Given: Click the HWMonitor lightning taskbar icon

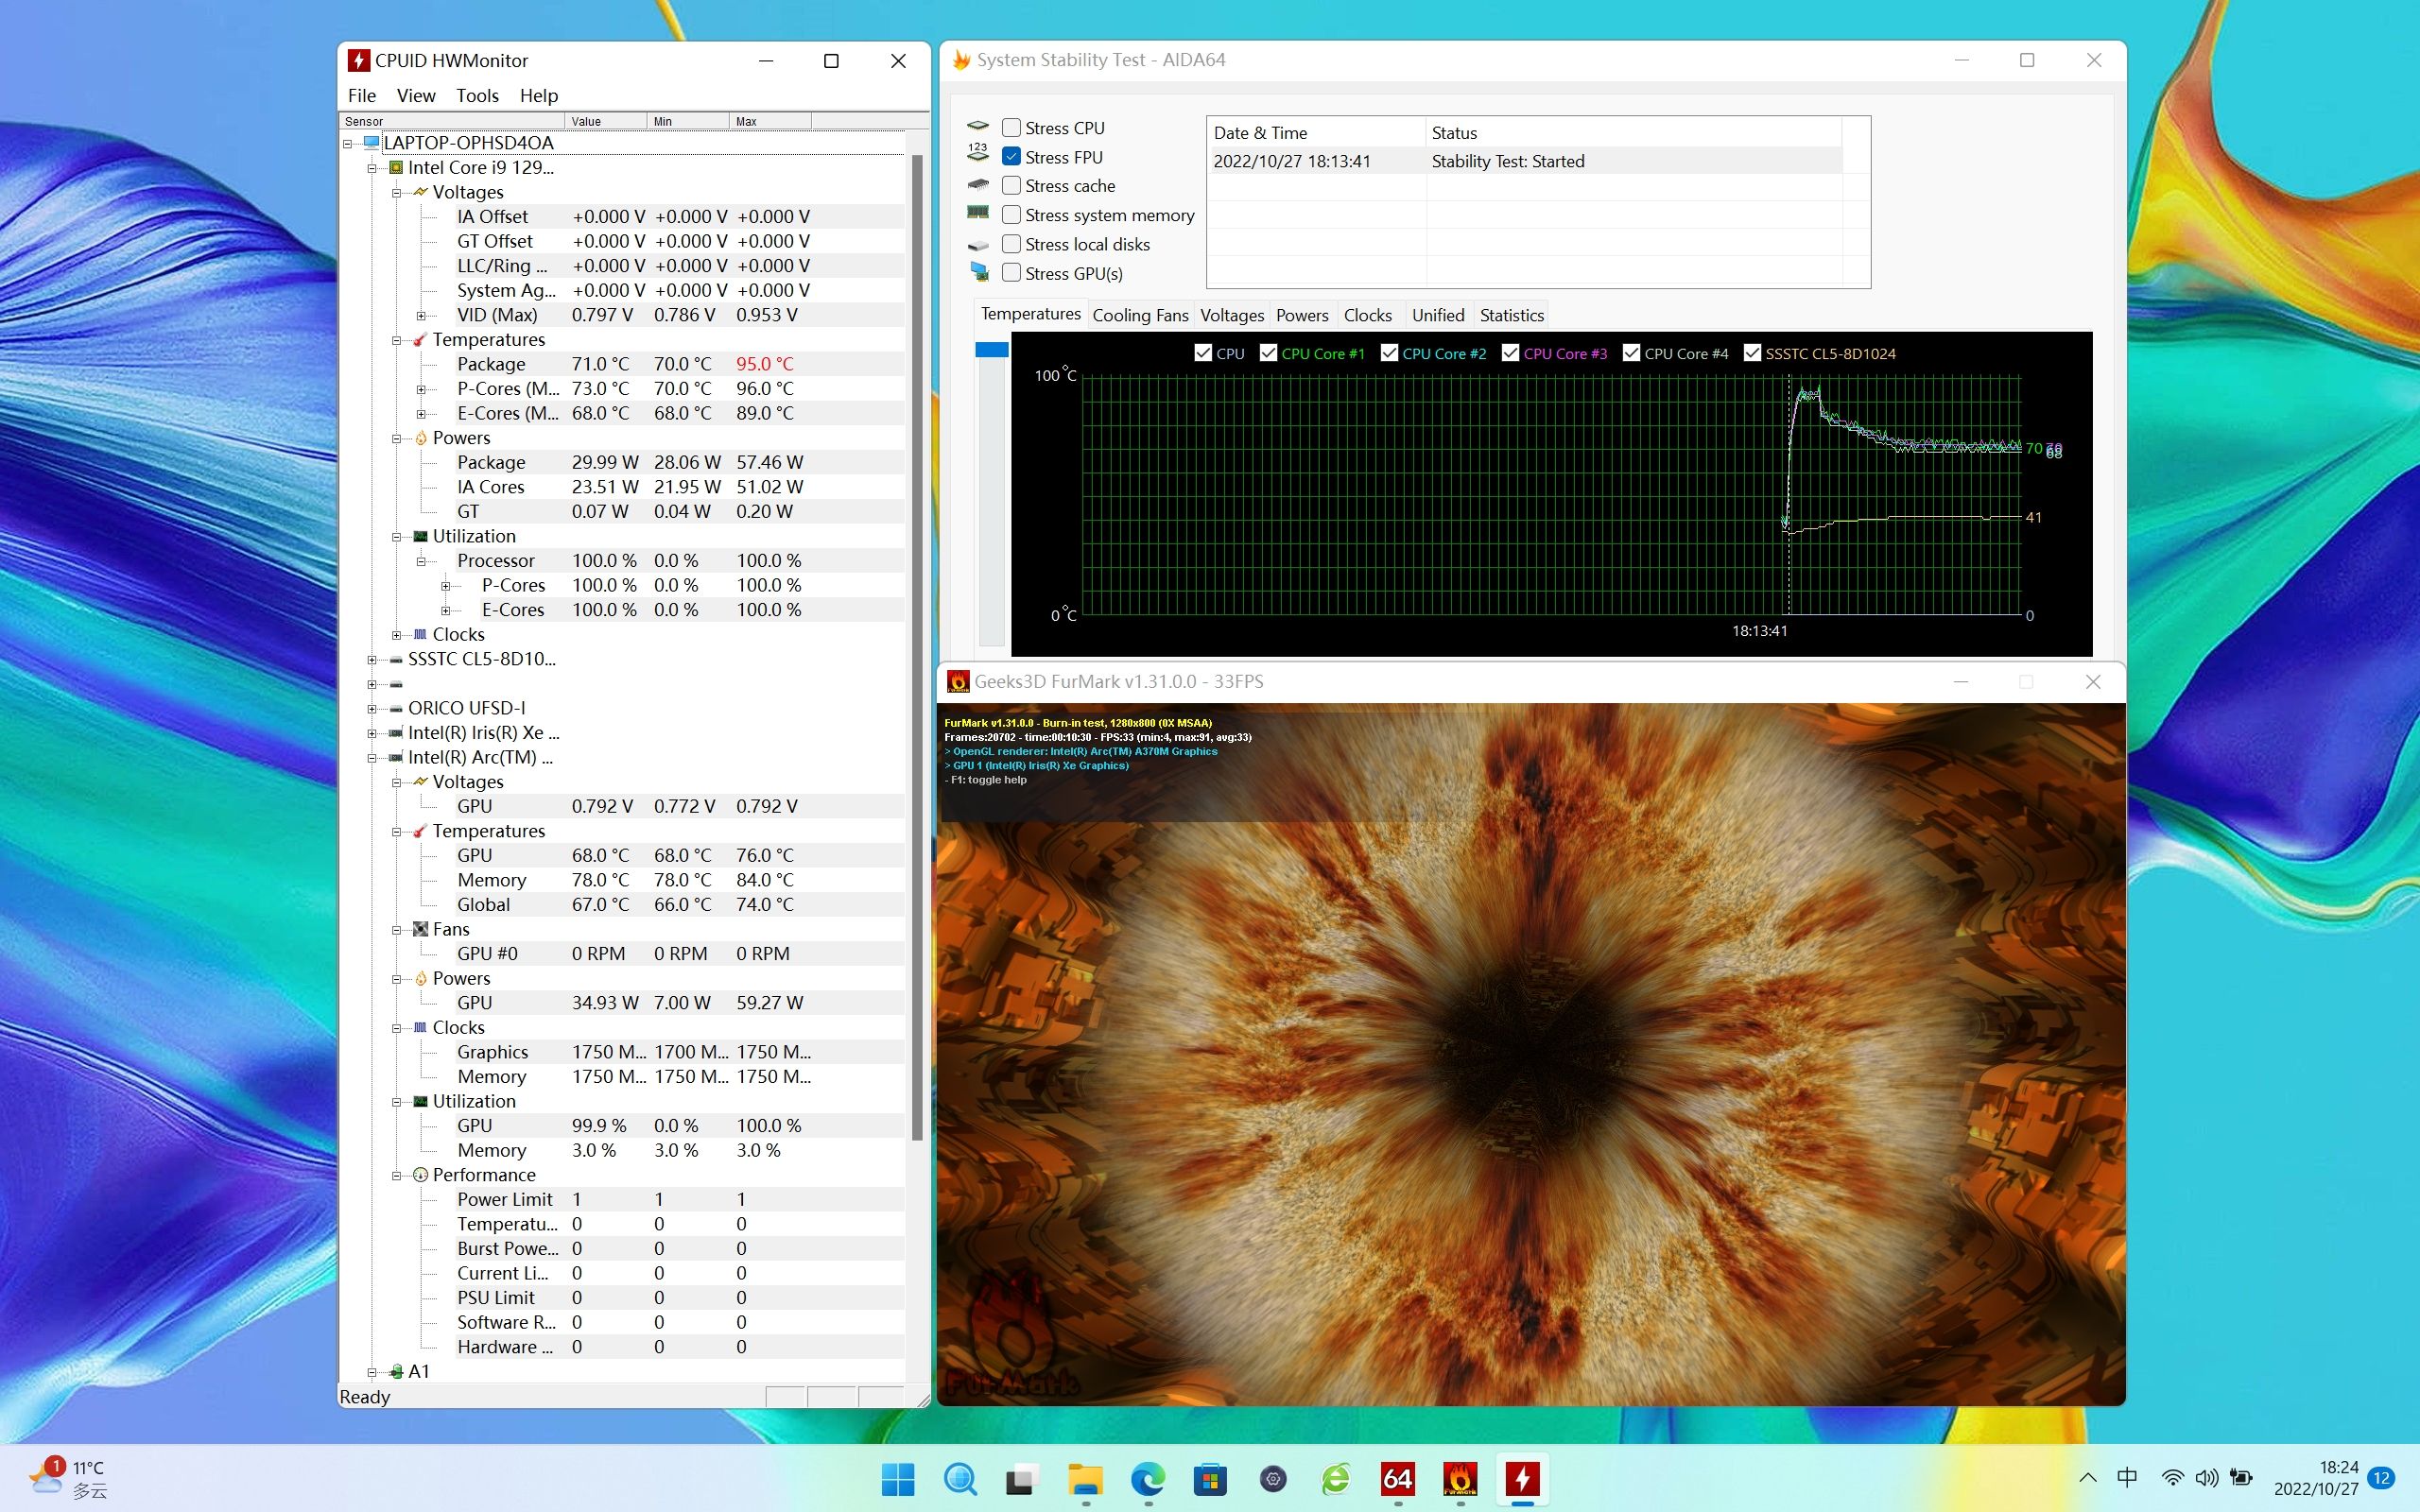Looking at the screenshot, I should (x=1522, y=1478).
